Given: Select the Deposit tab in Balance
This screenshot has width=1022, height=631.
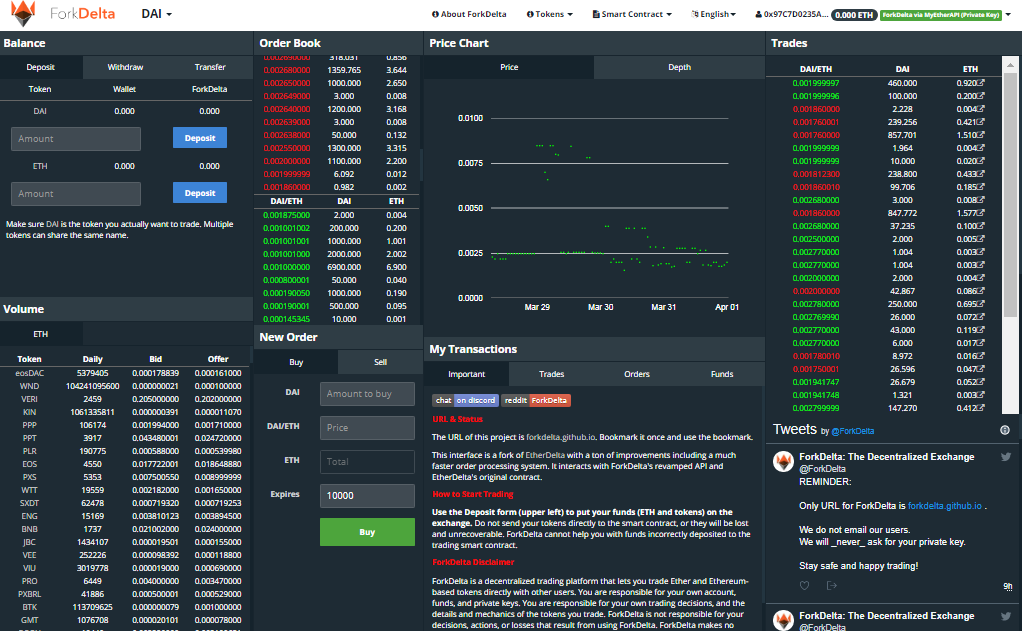Looking at the screenshot, I should [41, 67].
